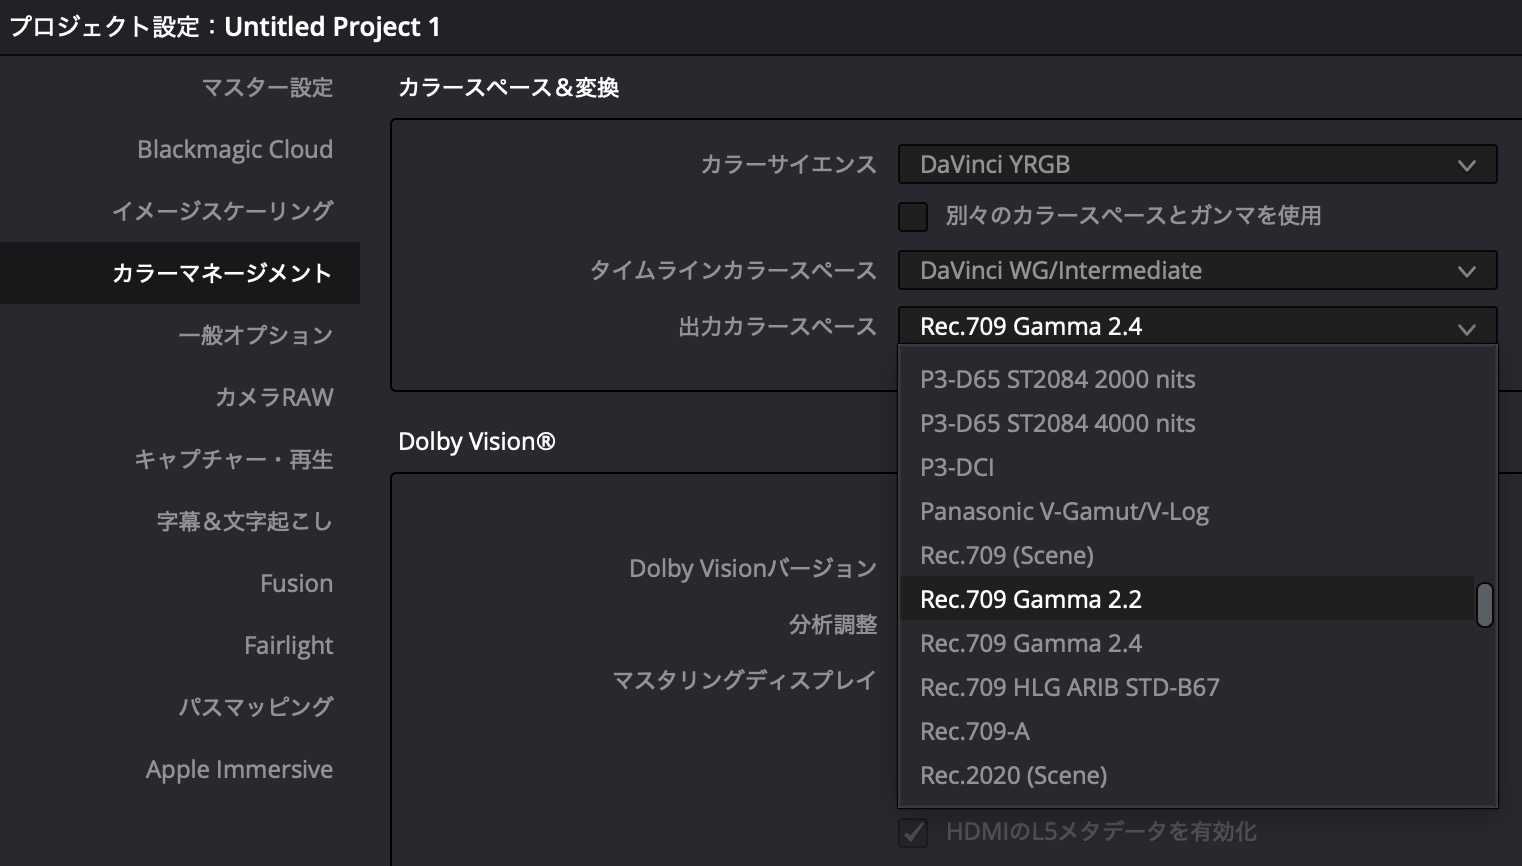Toggle HDMIのL5メタデータを有効化 checkbox
1522x866 pixels.
coord(913,832)
